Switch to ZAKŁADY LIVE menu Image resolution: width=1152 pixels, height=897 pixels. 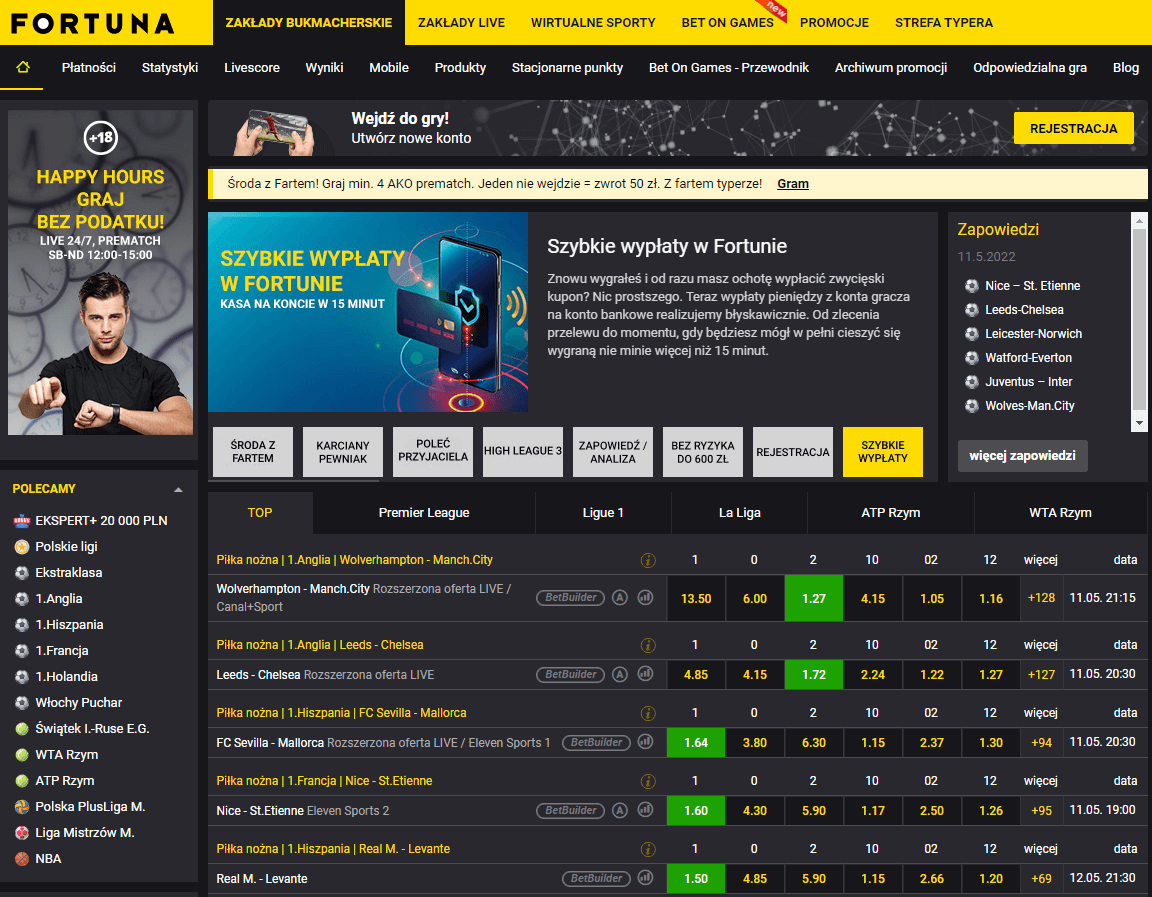461,23
